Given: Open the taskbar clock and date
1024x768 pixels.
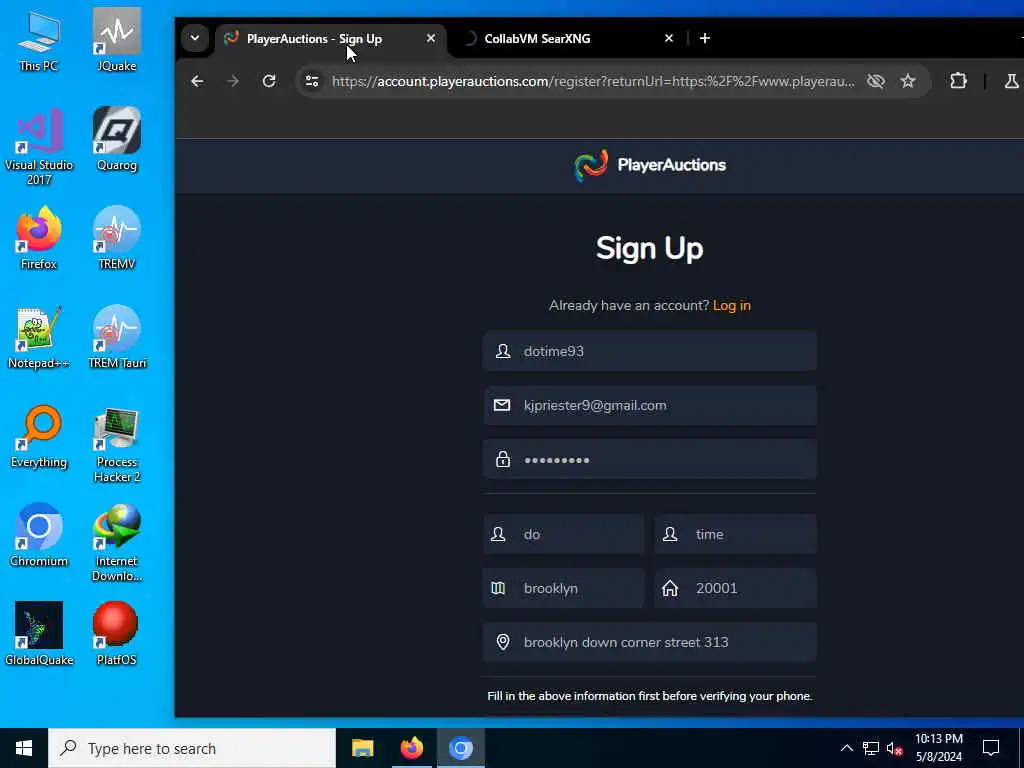Looking at the screenshot, I should (938, 748).
